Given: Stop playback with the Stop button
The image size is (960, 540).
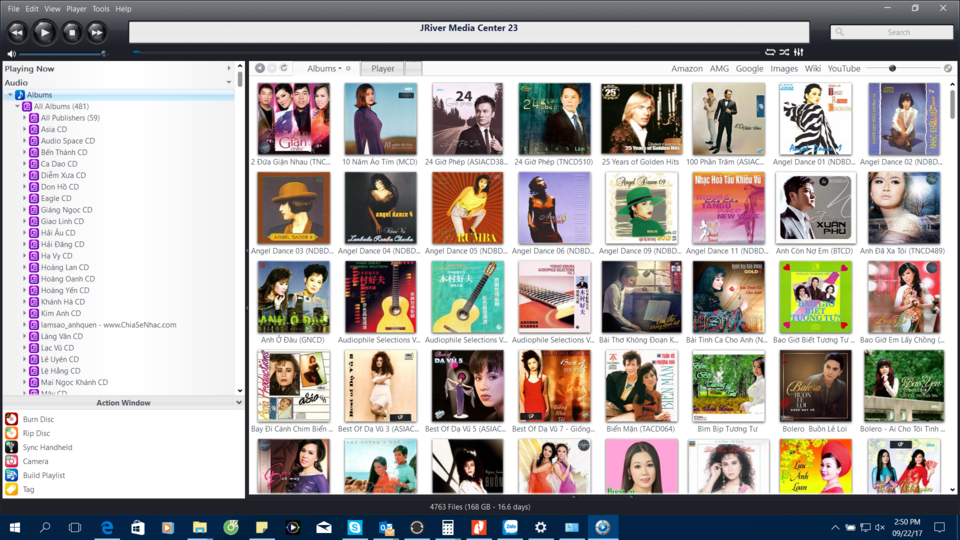Looking at the screenshot, I should (72, 32).
